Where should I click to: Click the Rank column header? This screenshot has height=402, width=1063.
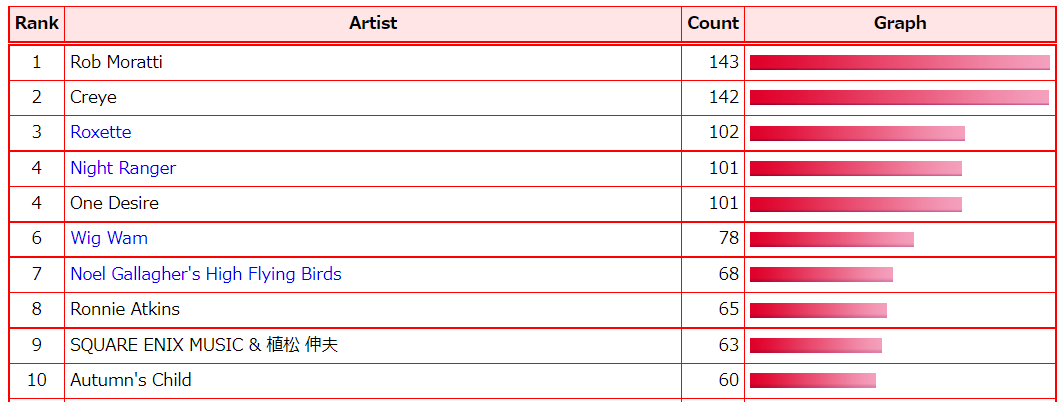37,23
